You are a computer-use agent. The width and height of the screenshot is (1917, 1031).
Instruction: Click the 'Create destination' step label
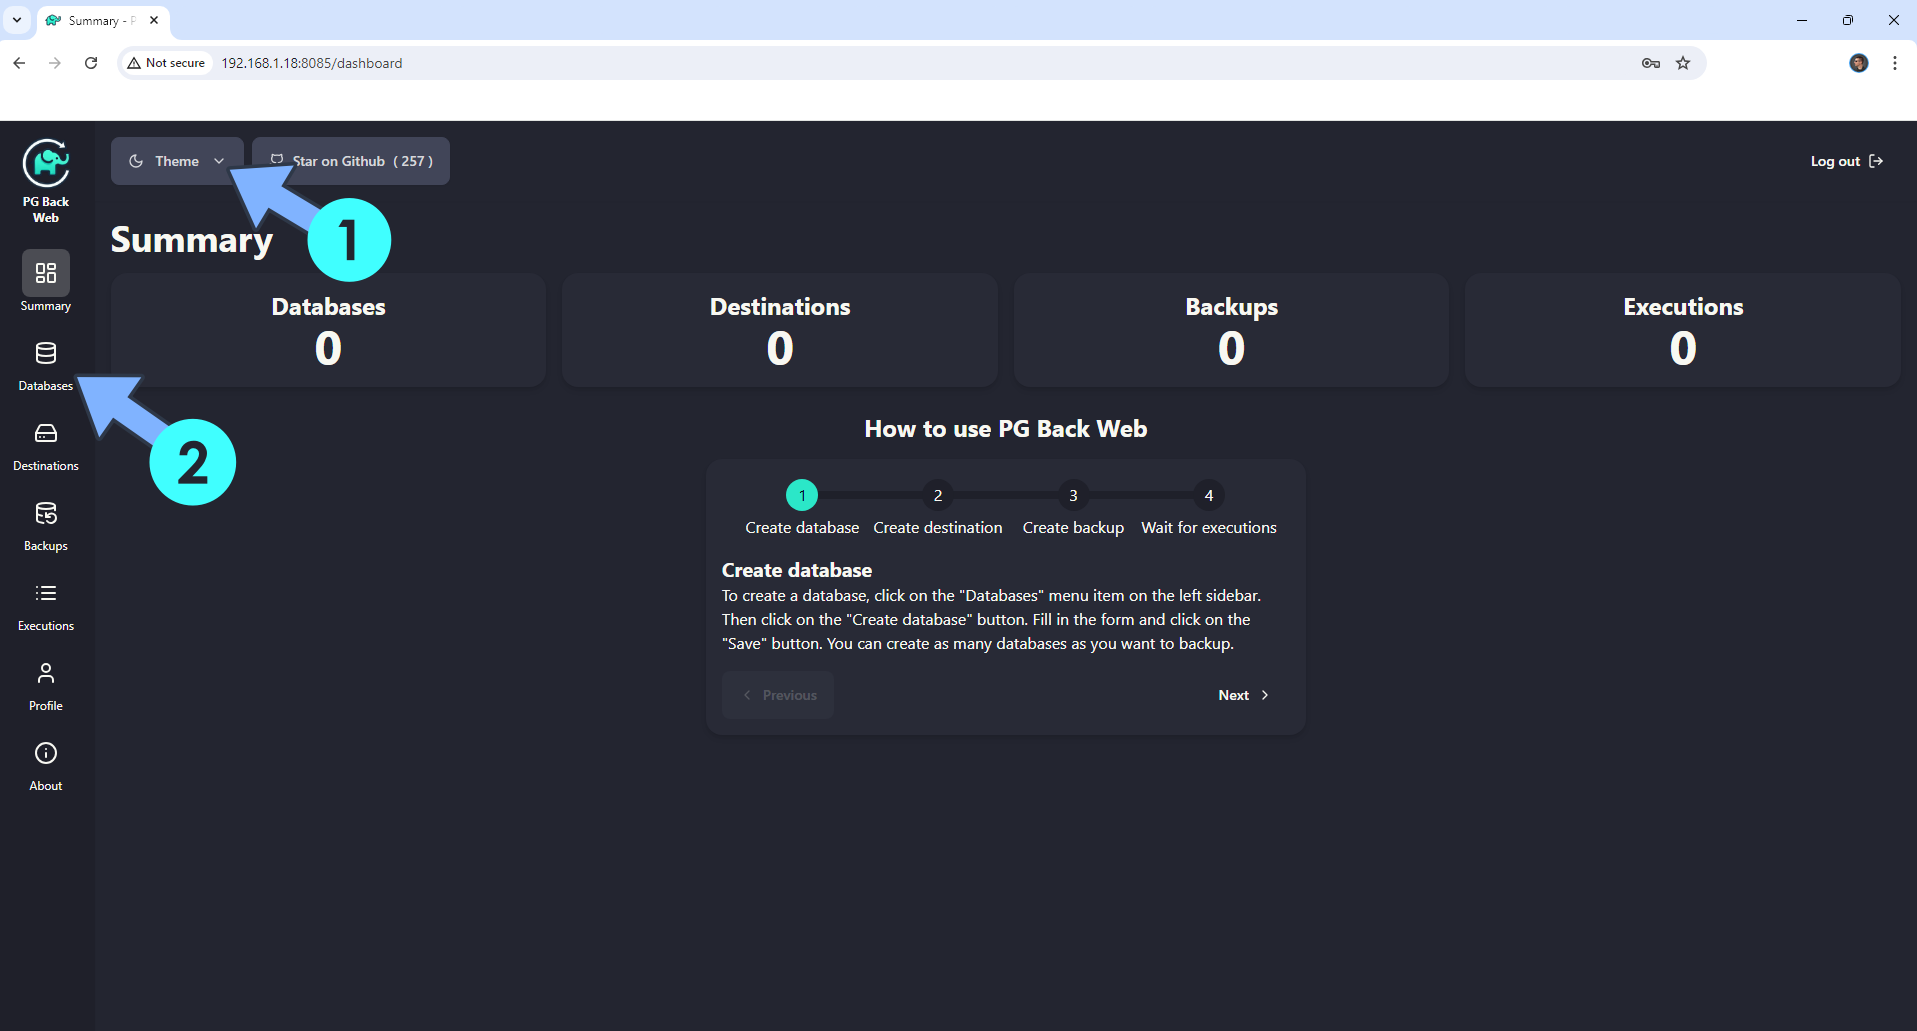coord(938,527)
